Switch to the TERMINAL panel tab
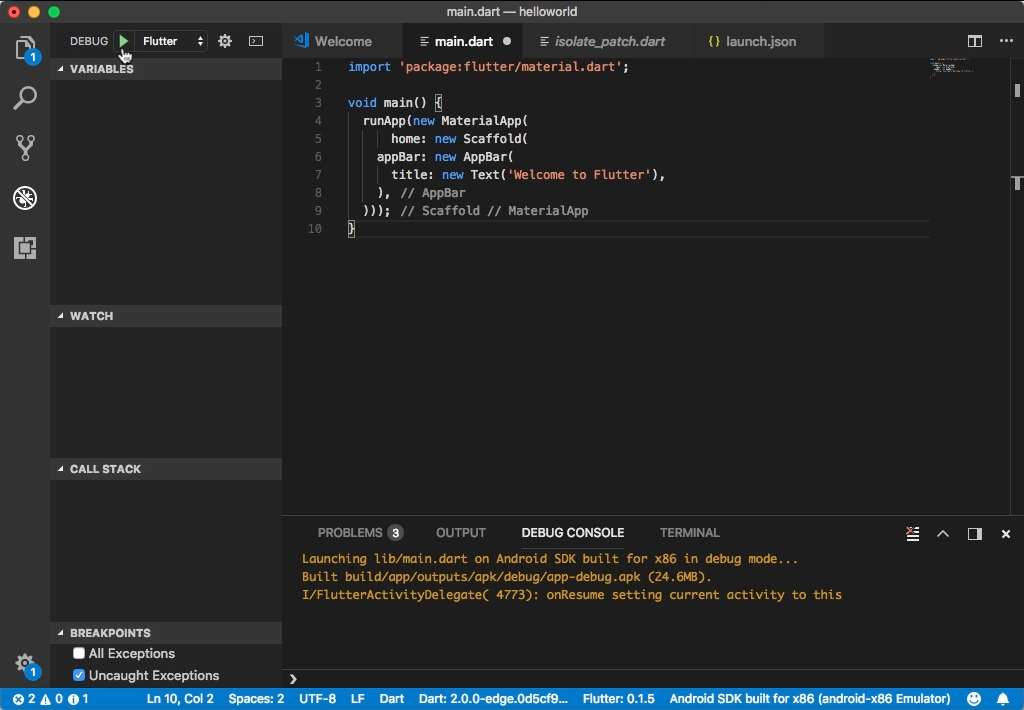The image size is (1024, 710). tap(690, 532)
